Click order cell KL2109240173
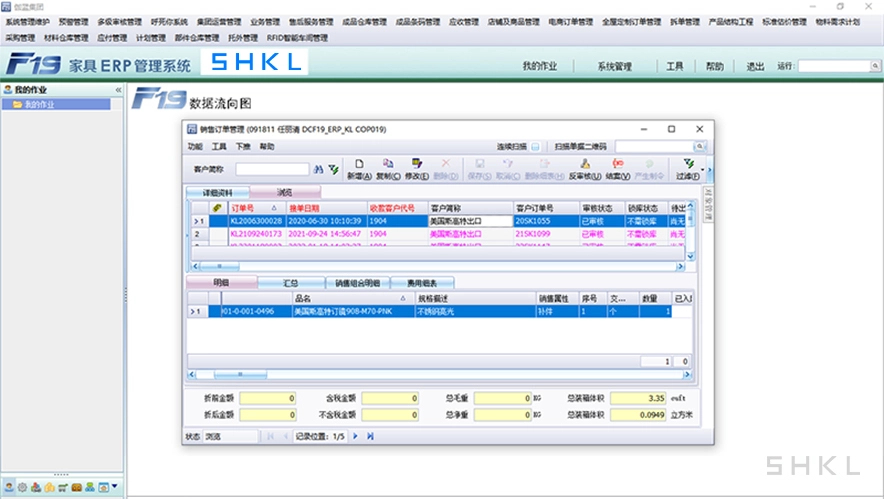The width and height of the screenshot is (884, 499). click(x=257, y=234)
